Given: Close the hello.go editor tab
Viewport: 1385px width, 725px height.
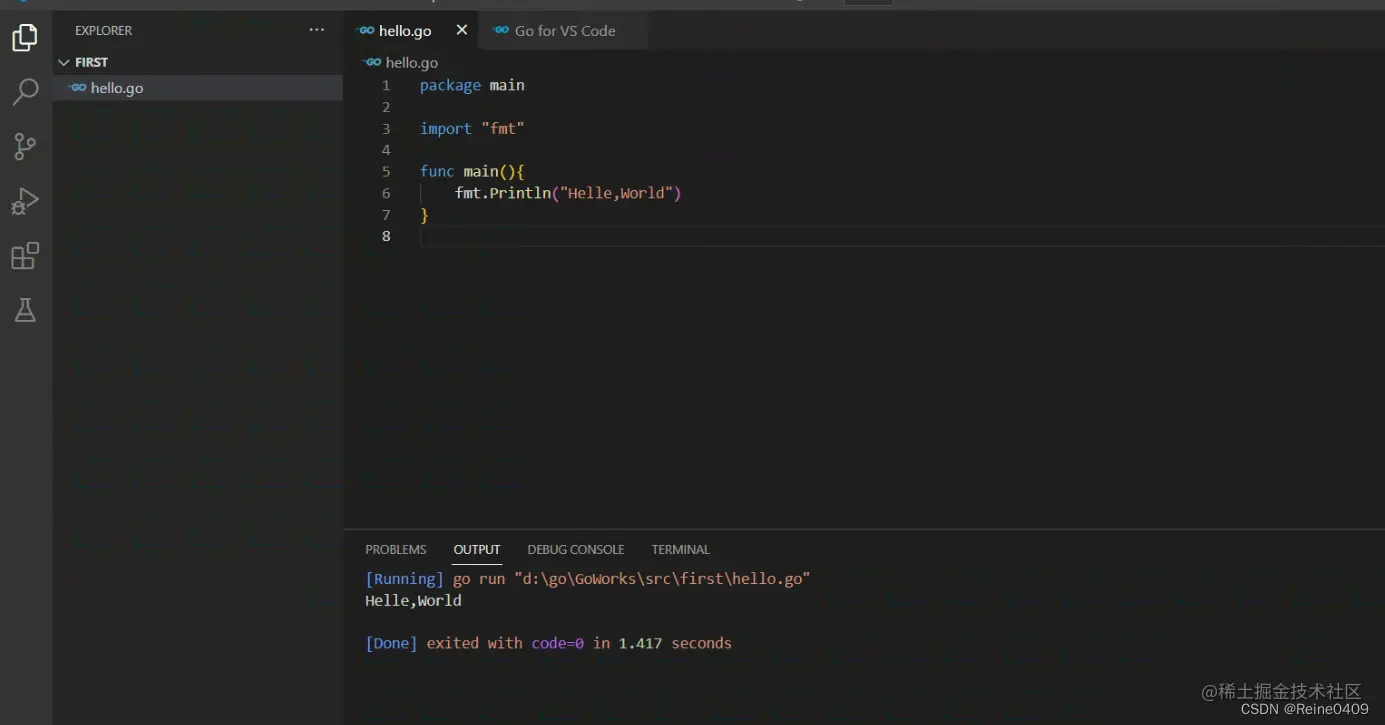Looking at the screenshot, I should click(x=462, y=30).
